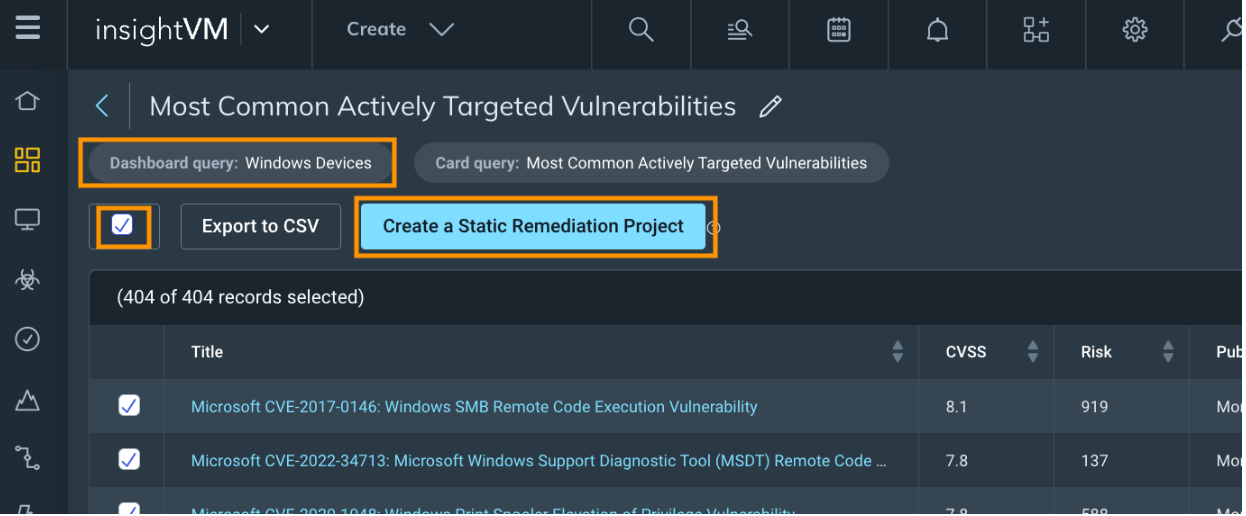Image resolution: width=1246 pixels, height=516 pixels.
Task: Click the back arrow beside title
Action: click(102, 106)
